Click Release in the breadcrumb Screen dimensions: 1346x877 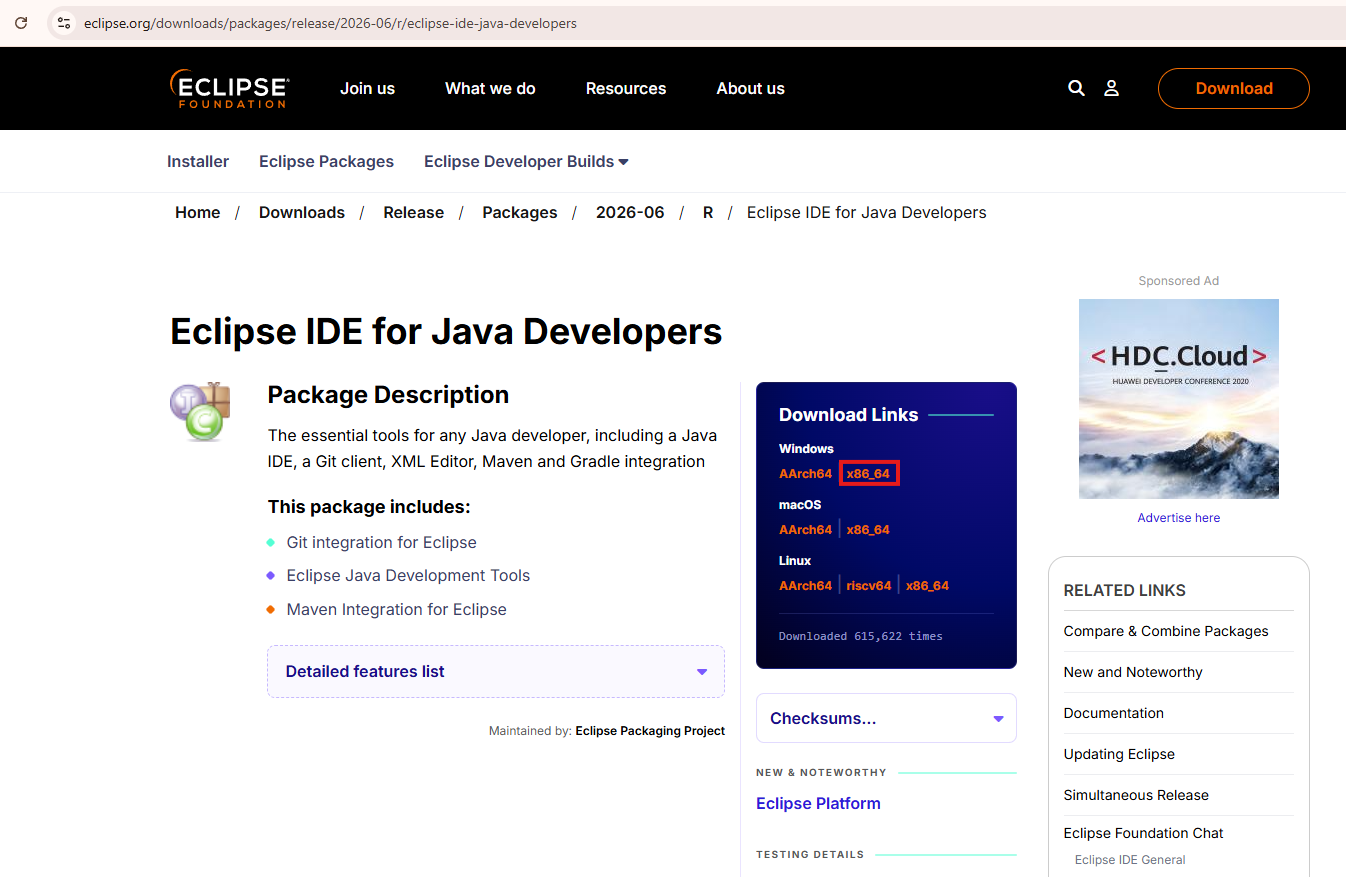[413, 212]
